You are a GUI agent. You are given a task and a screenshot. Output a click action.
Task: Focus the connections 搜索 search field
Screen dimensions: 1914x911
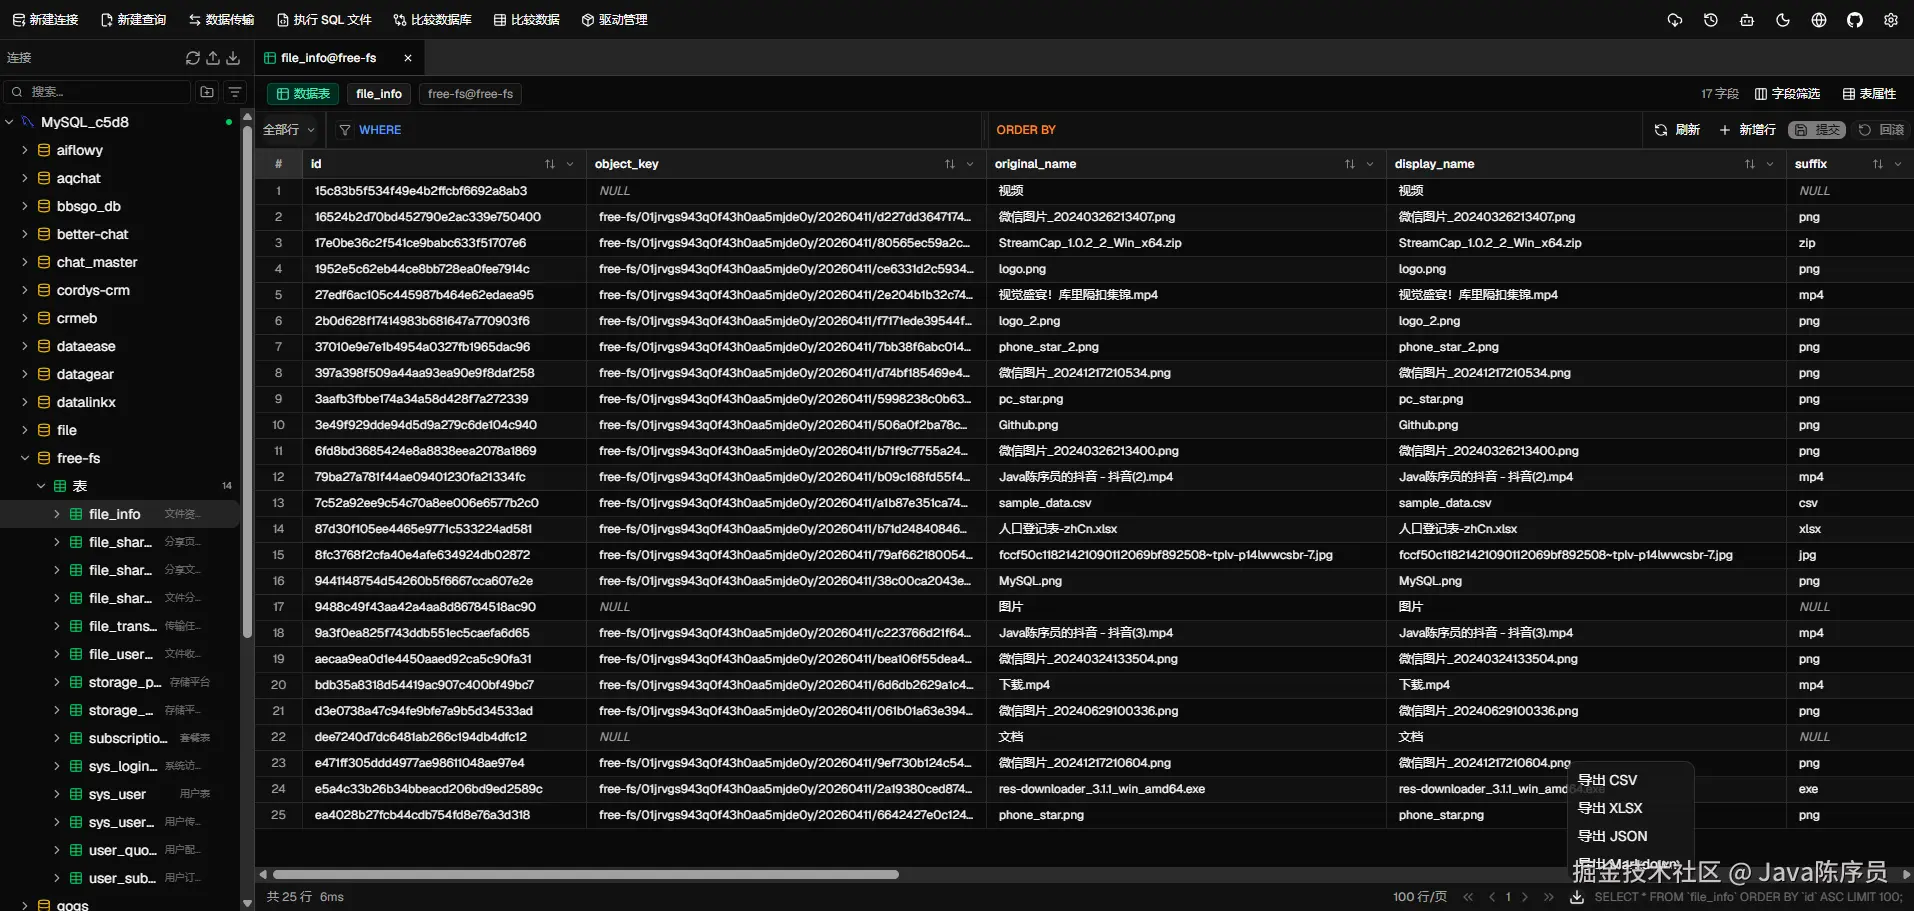pyautogui.click(x=98, y=92)
